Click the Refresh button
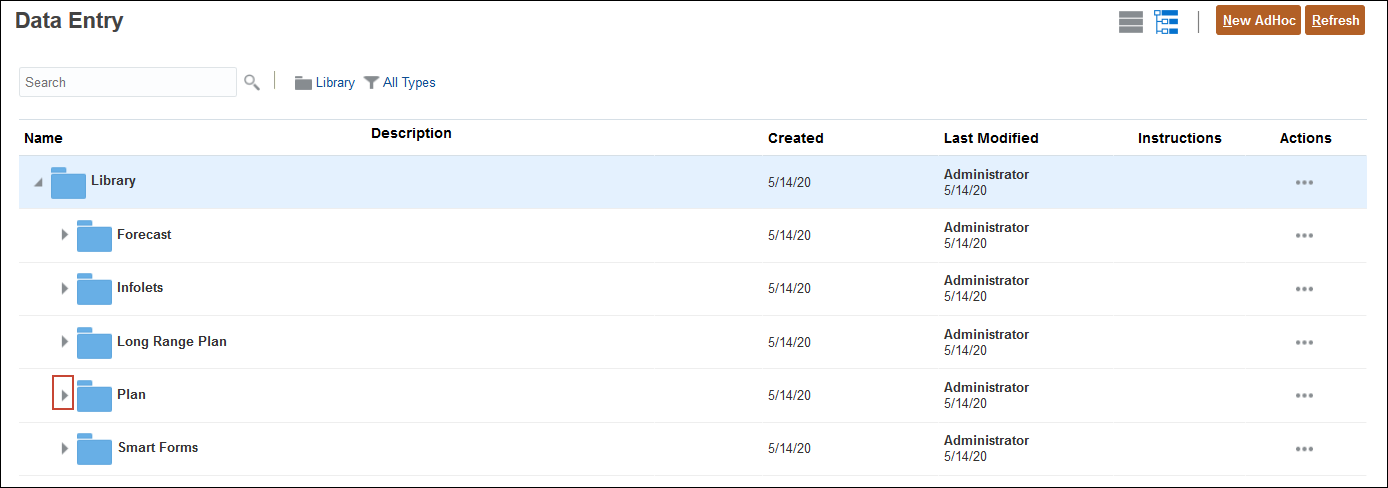 click(x=1334, y=21)
